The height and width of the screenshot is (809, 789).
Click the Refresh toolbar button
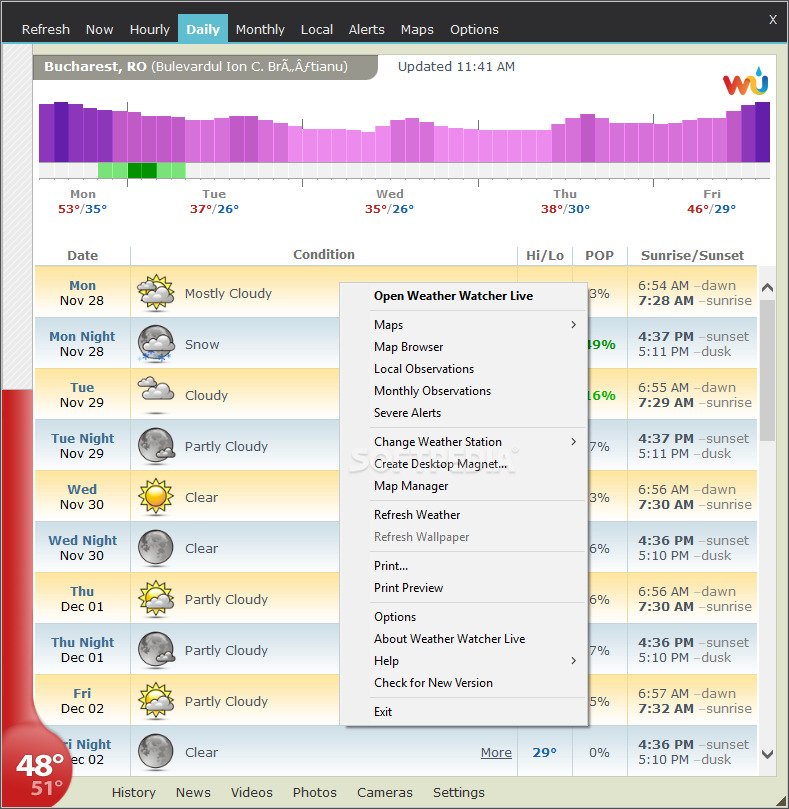[x=45, y=29]
